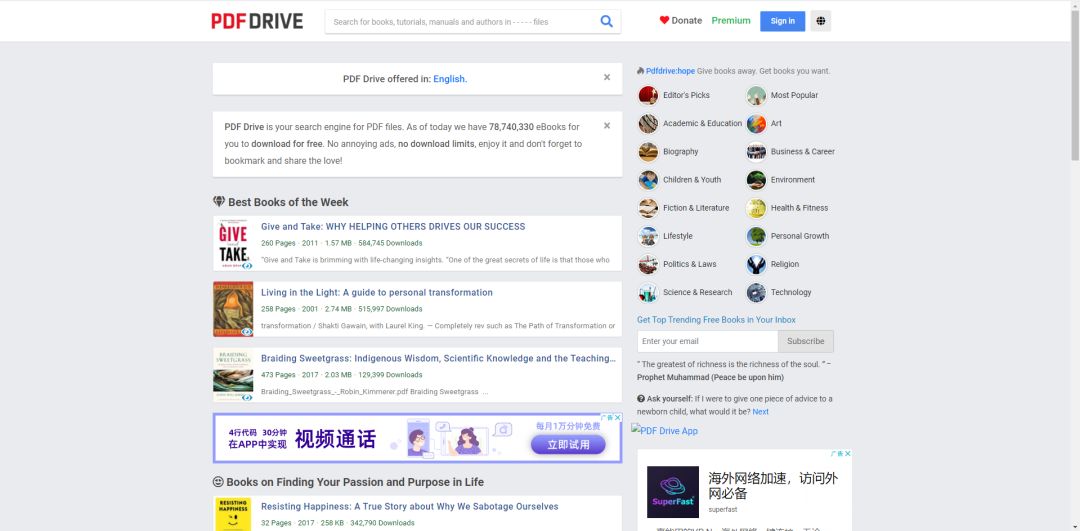Click the search magnifier icon
The height and width of the screenshot is (531, 1080).
pos(606,21)
